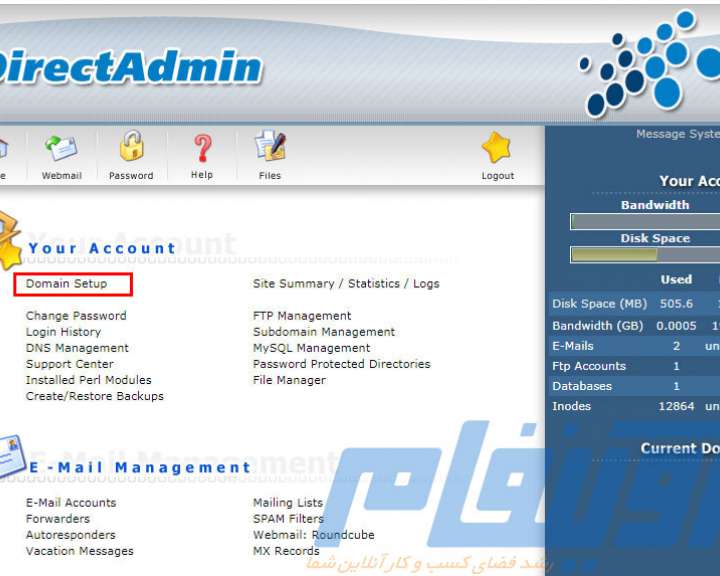Go to Support Center
The height and width of the screenshot is (576, 720).
pos(70,364)
